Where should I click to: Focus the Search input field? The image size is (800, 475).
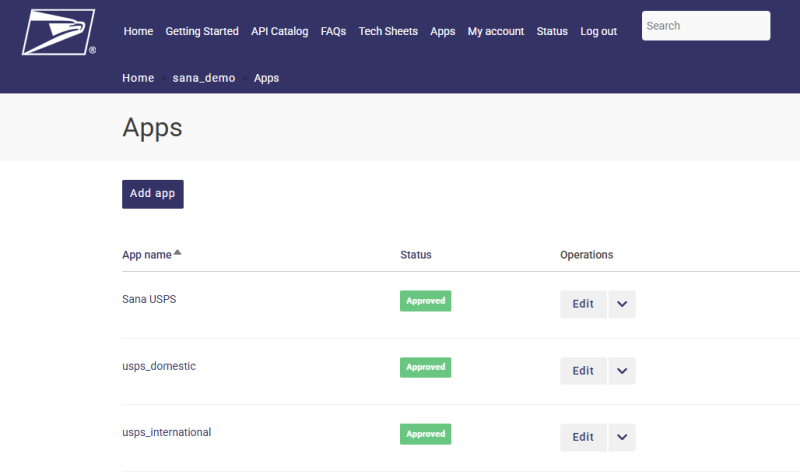706,26
